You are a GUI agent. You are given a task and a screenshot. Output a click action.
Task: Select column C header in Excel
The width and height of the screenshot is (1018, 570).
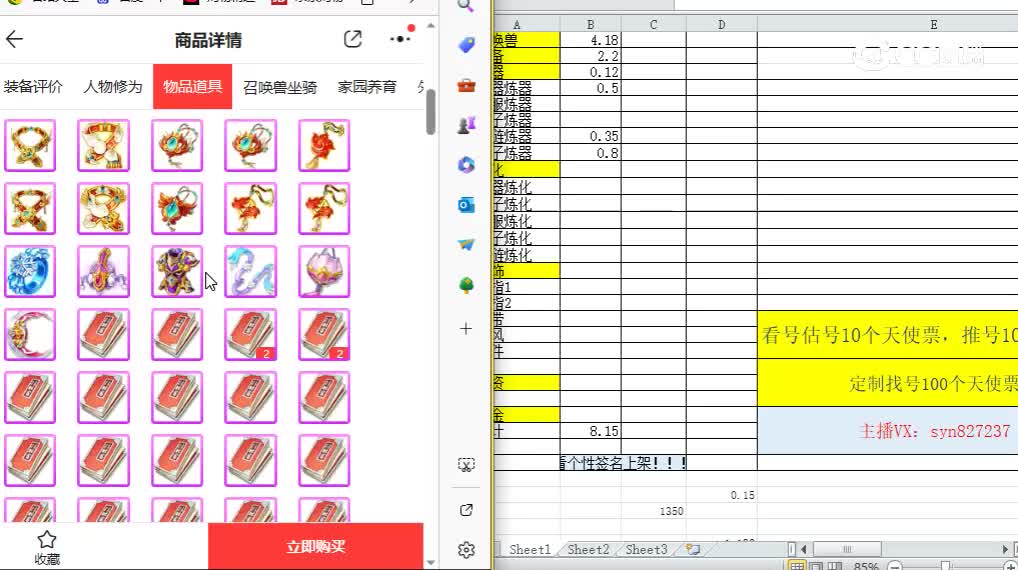(653, 25)
